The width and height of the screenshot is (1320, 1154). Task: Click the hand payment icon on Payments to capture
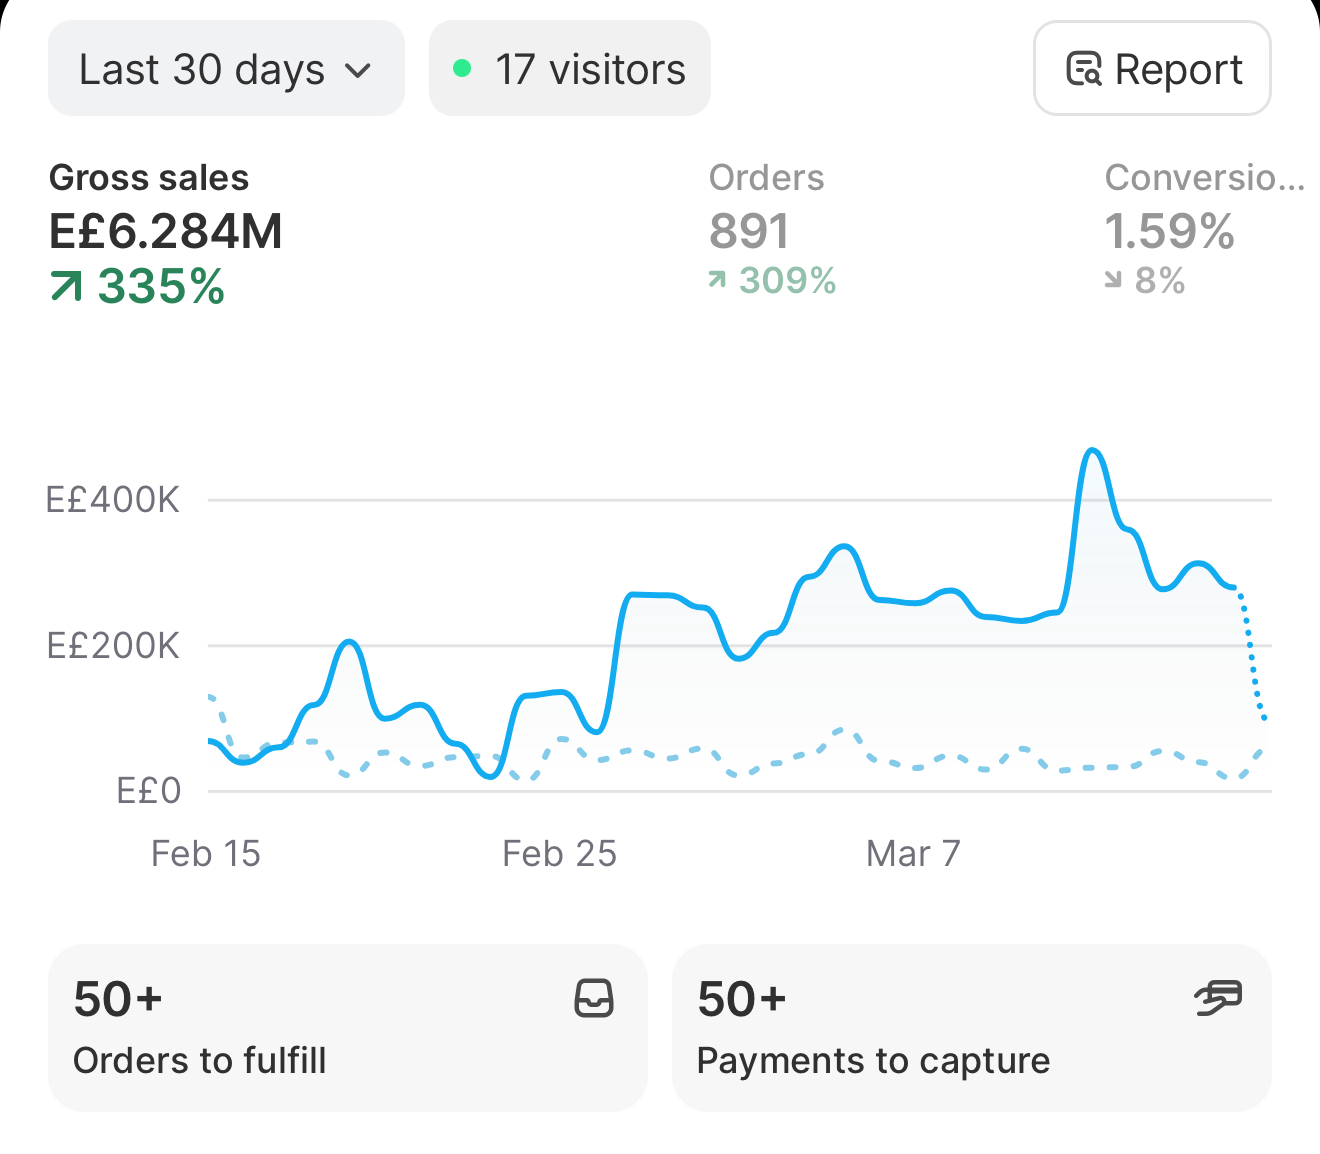pyautogui.click(x=1218, y=998)
